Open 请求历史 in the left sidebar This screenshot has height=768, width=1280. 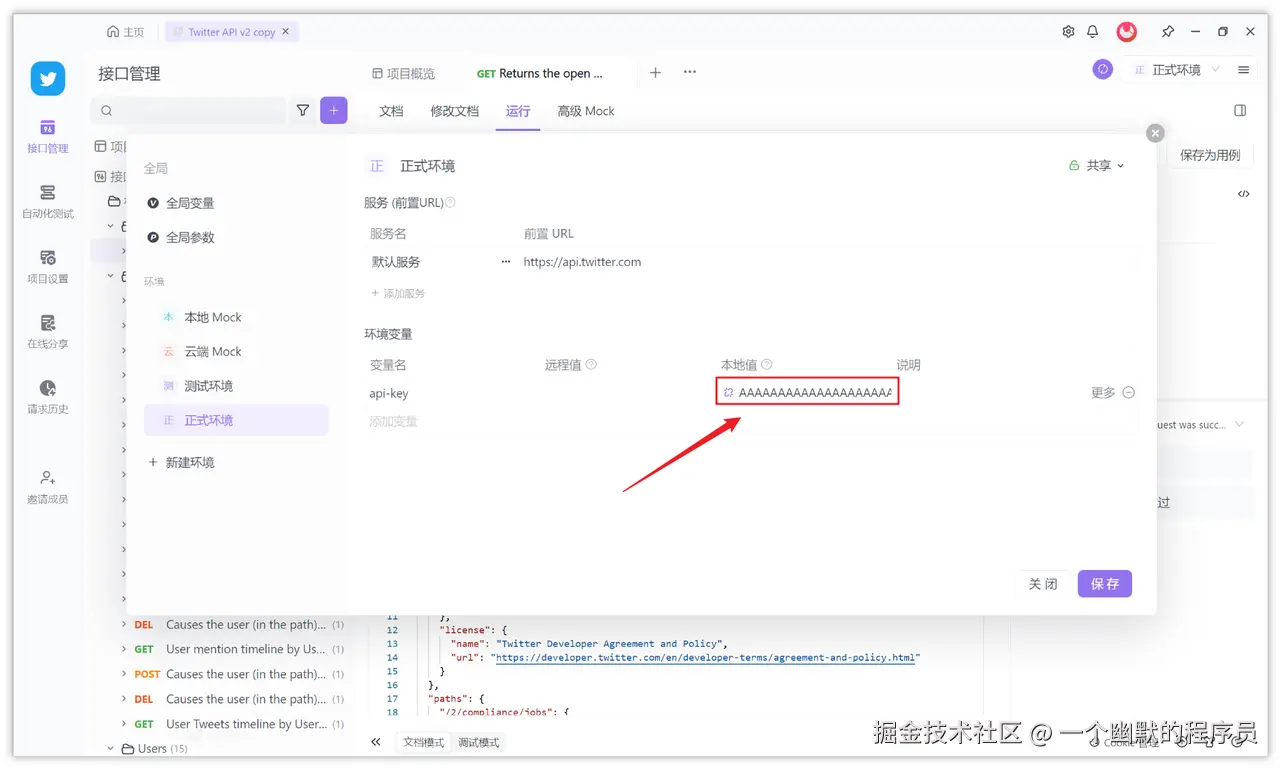click(47, 397)
